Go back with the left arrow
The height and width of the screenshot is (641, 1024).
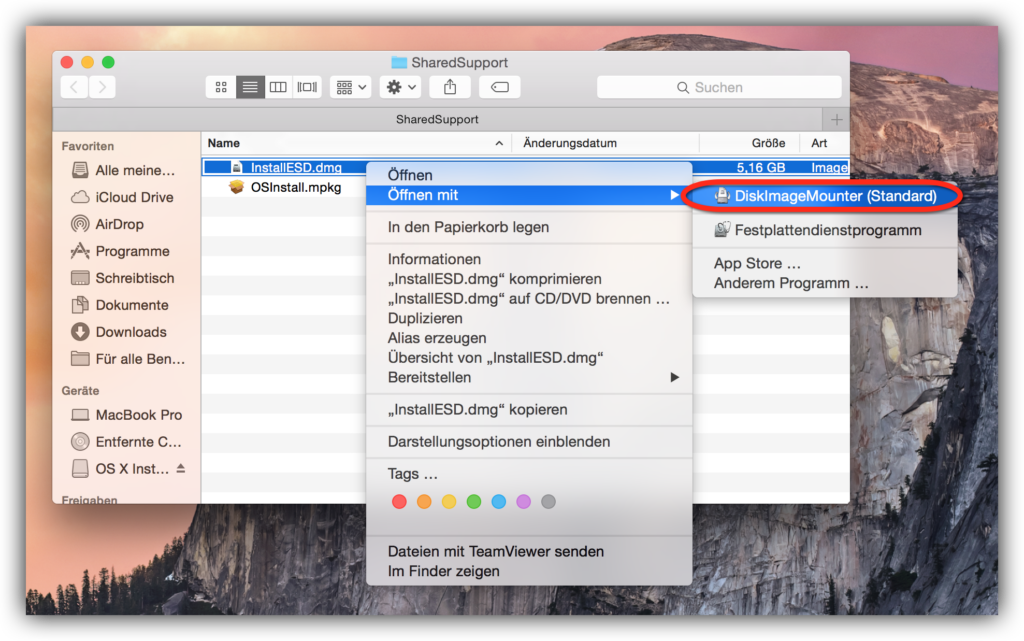(74, 87)
